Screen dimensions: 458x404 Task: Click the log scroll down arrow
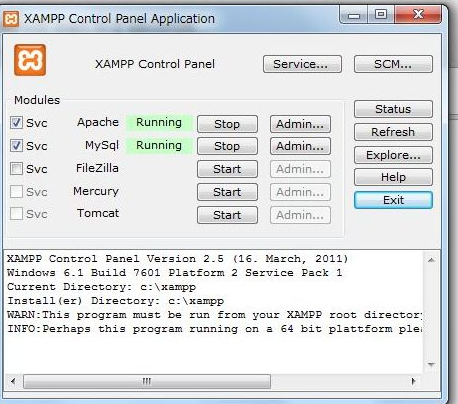point(431,364)
